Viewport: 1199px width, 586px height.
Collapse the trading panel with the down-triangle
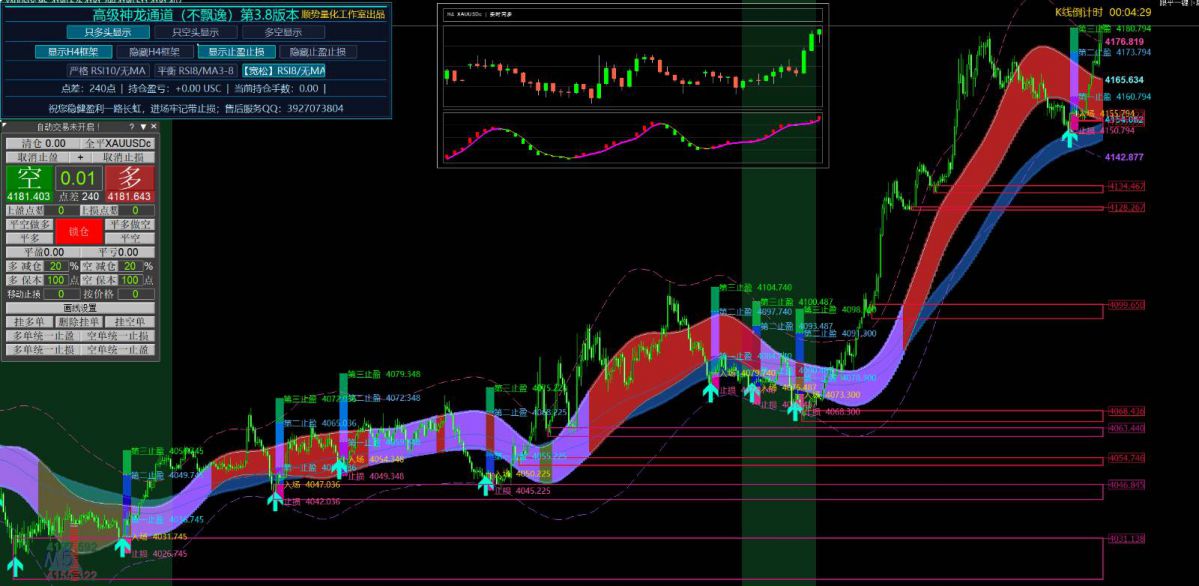(143, 127)
